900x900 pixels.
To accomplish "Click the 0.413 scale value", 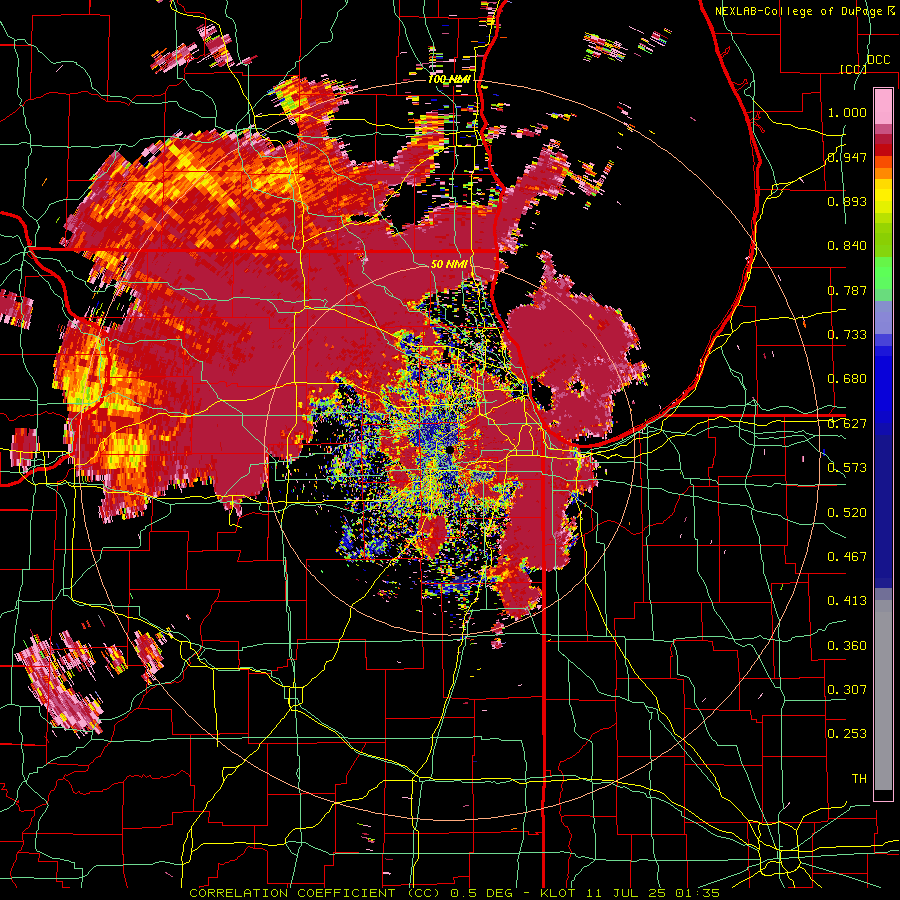I will click(847, 601).
